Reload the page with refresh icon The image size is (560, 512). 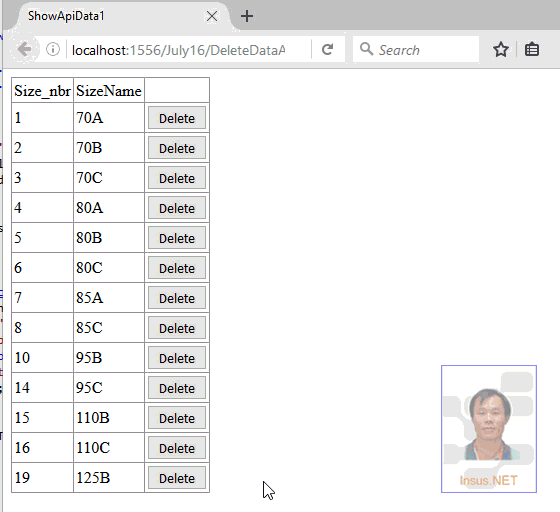point(328,49)
